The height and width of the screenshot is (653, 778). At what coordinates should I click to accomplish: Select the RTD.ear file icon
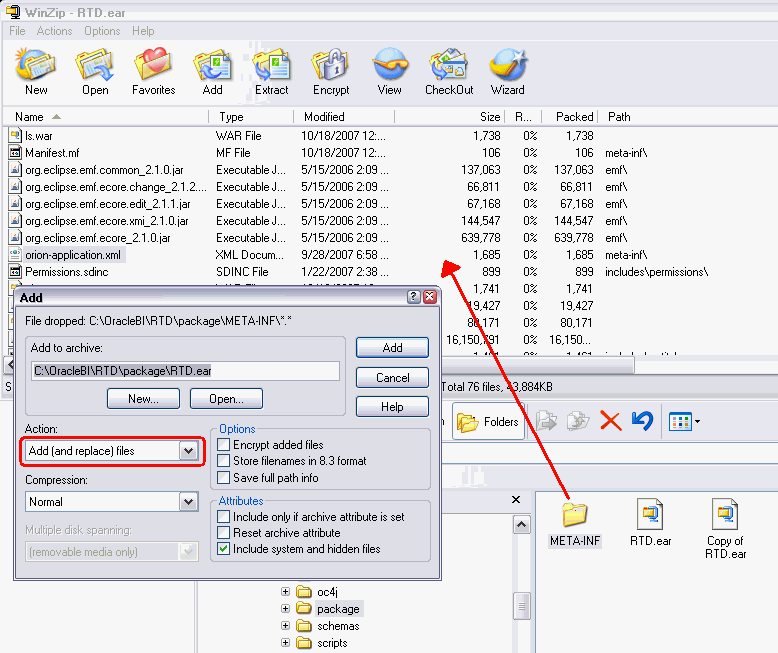coord(650,514)
